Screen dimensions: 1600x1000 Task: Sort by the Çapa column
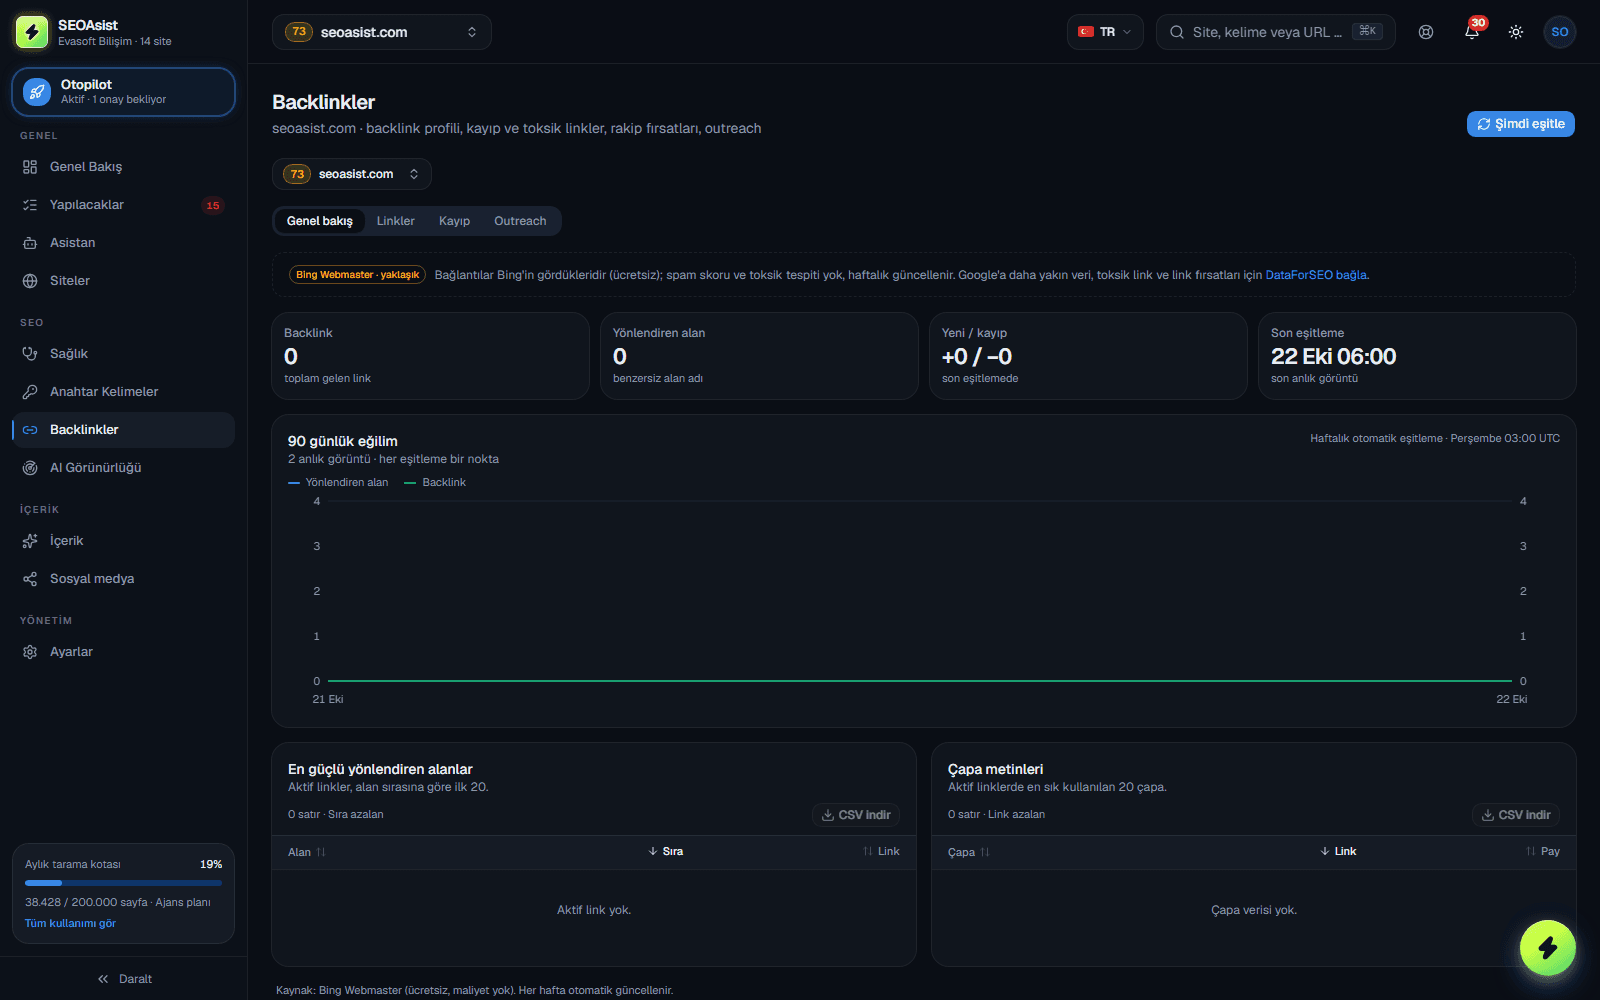(x=969, y=852)
